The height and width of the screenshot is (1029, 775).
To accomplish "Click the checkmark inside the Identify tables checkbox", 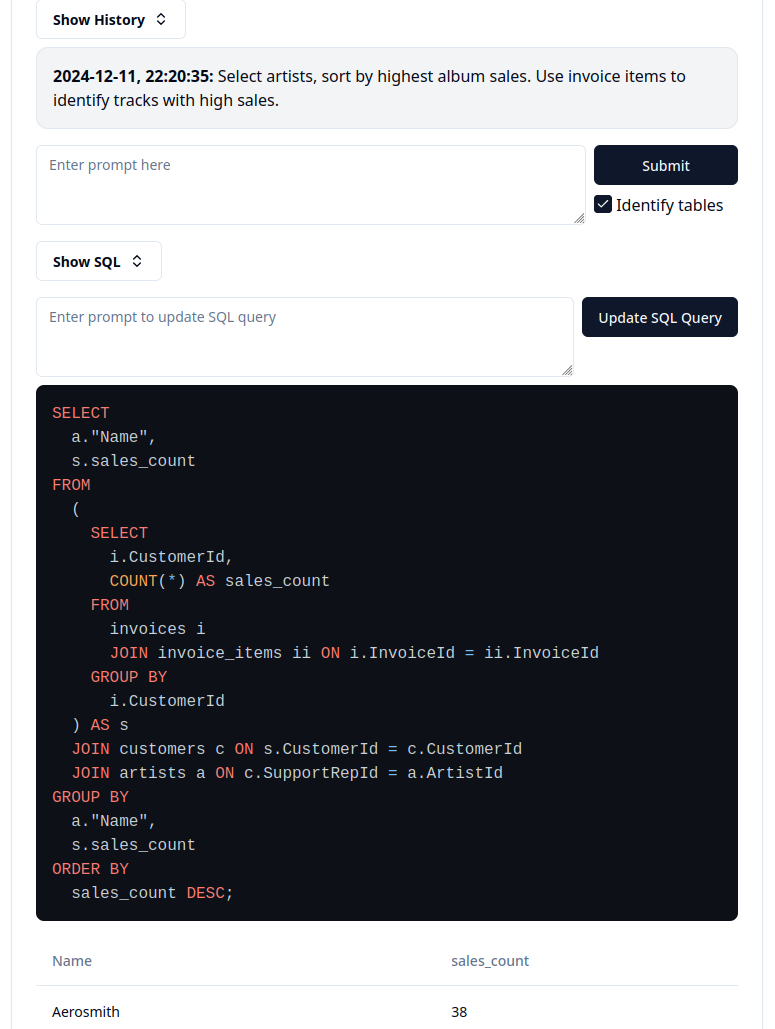I will pos(603,204).
